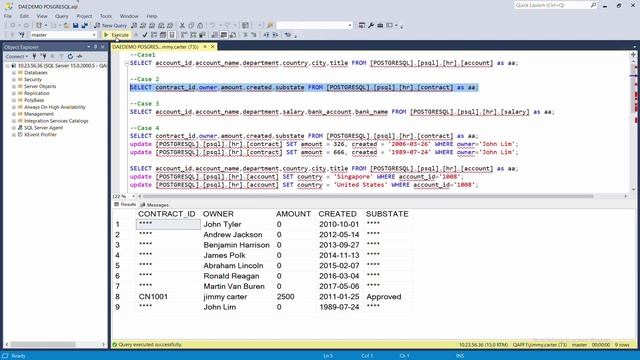Image resolution: width=640 pixels, height=360 pixels.
Task: Click the editor horizontal scrollbar
Action: (367, 196)
